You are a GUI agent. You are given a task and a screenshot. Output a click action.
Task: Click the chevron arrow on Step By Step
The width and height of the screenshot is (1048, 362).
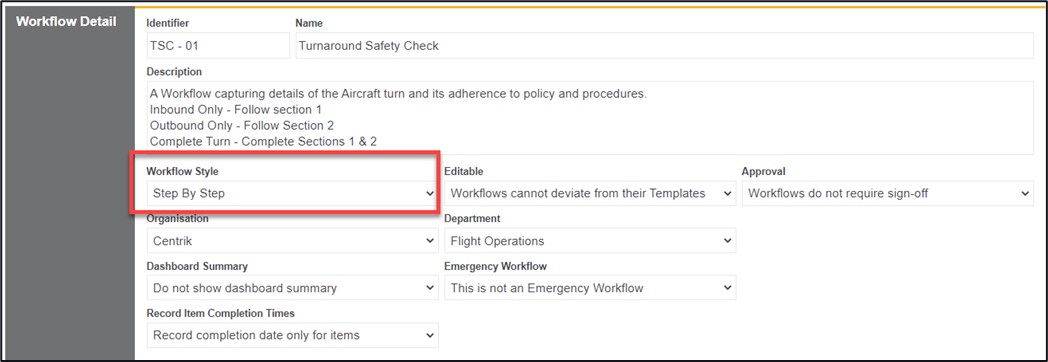pyautogui.click(x=430, y=194)
